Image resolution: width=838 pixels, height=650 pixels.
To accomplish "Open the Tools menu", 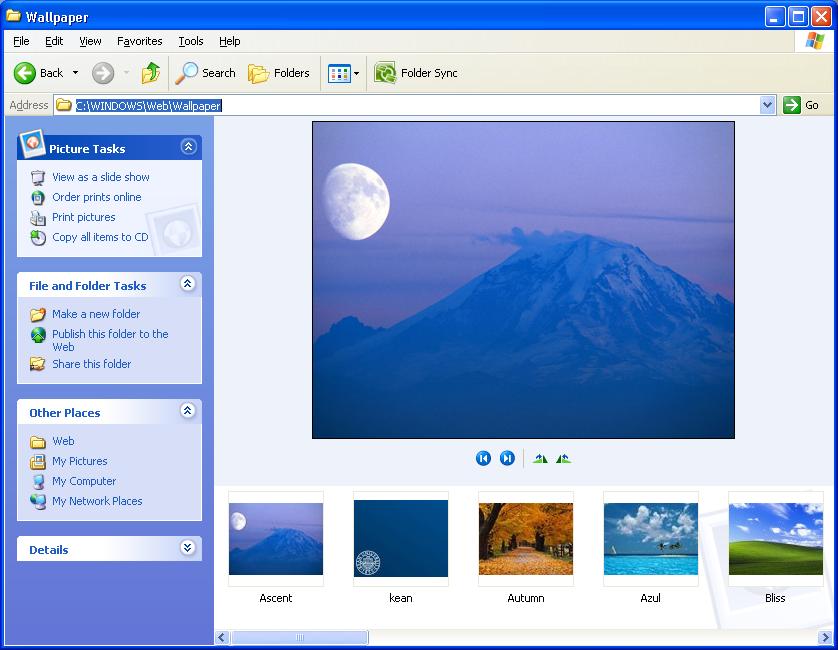I will tap(190, 41).
